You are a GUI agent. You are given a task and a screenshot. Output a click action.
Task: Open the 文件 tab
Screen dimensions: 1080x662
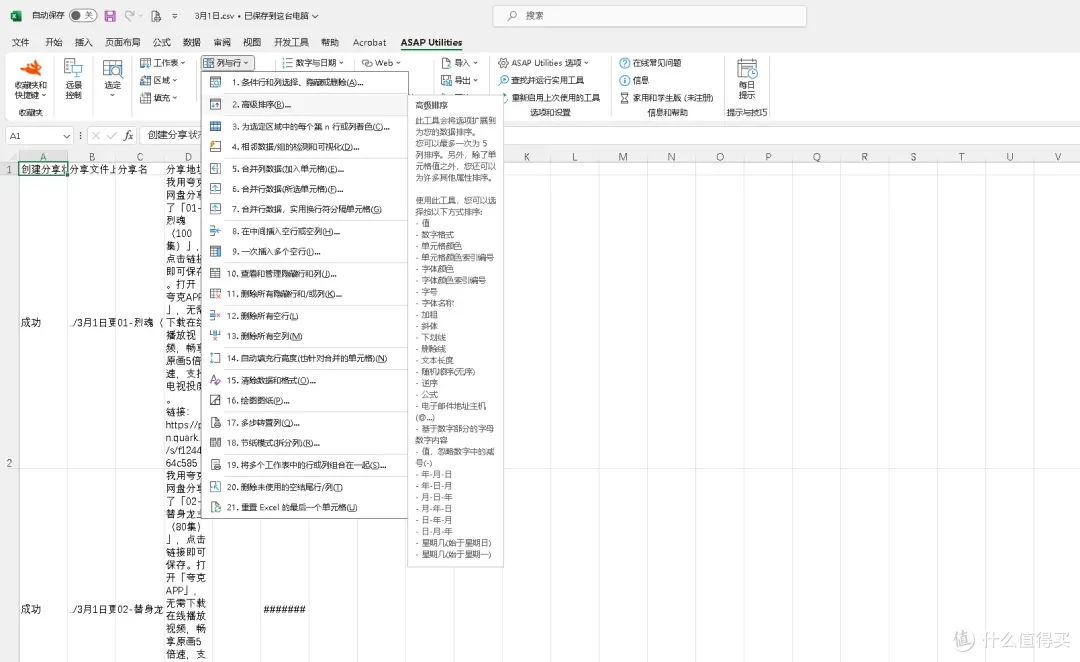click(21, 42)
